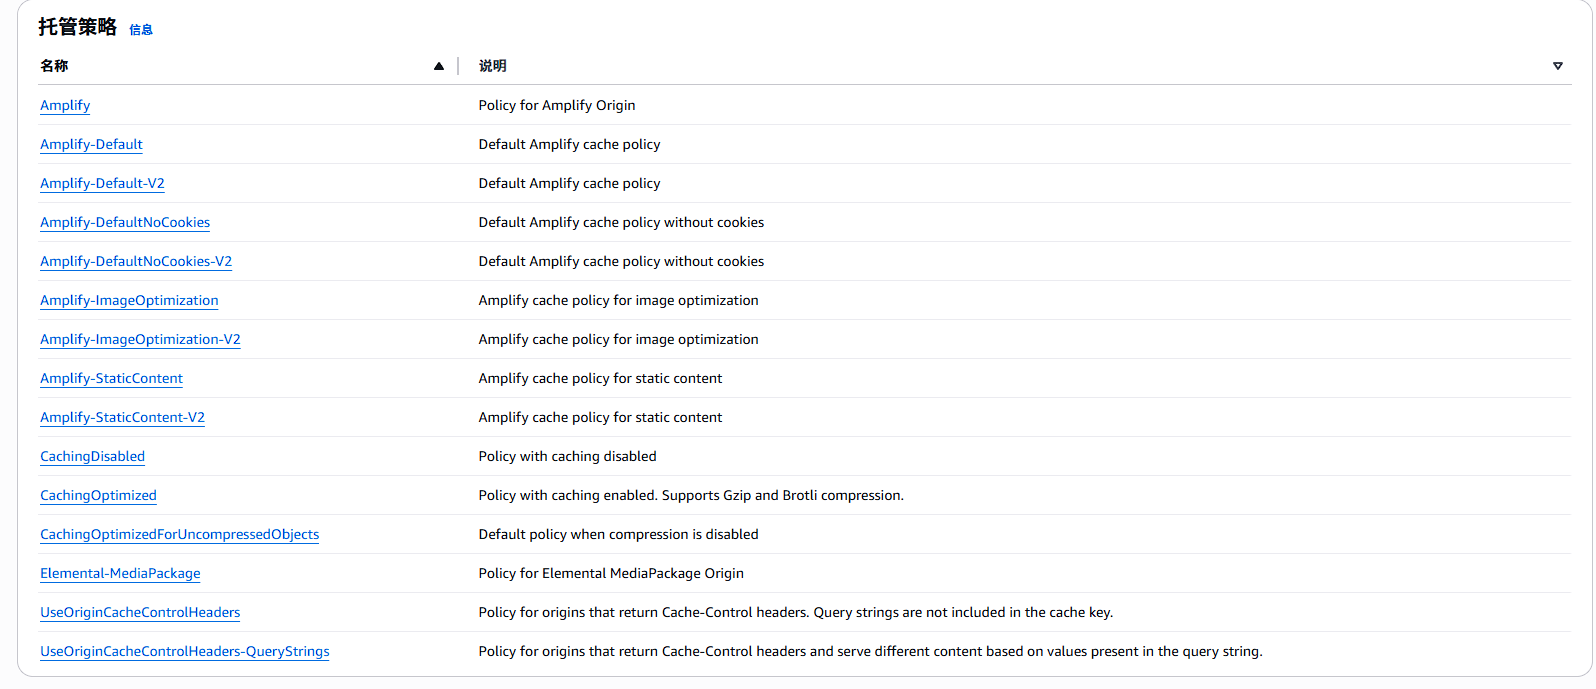Open CachingOptimizedForUncompressedObjects policy
1596x689 pixels.
tap(179, 534)
